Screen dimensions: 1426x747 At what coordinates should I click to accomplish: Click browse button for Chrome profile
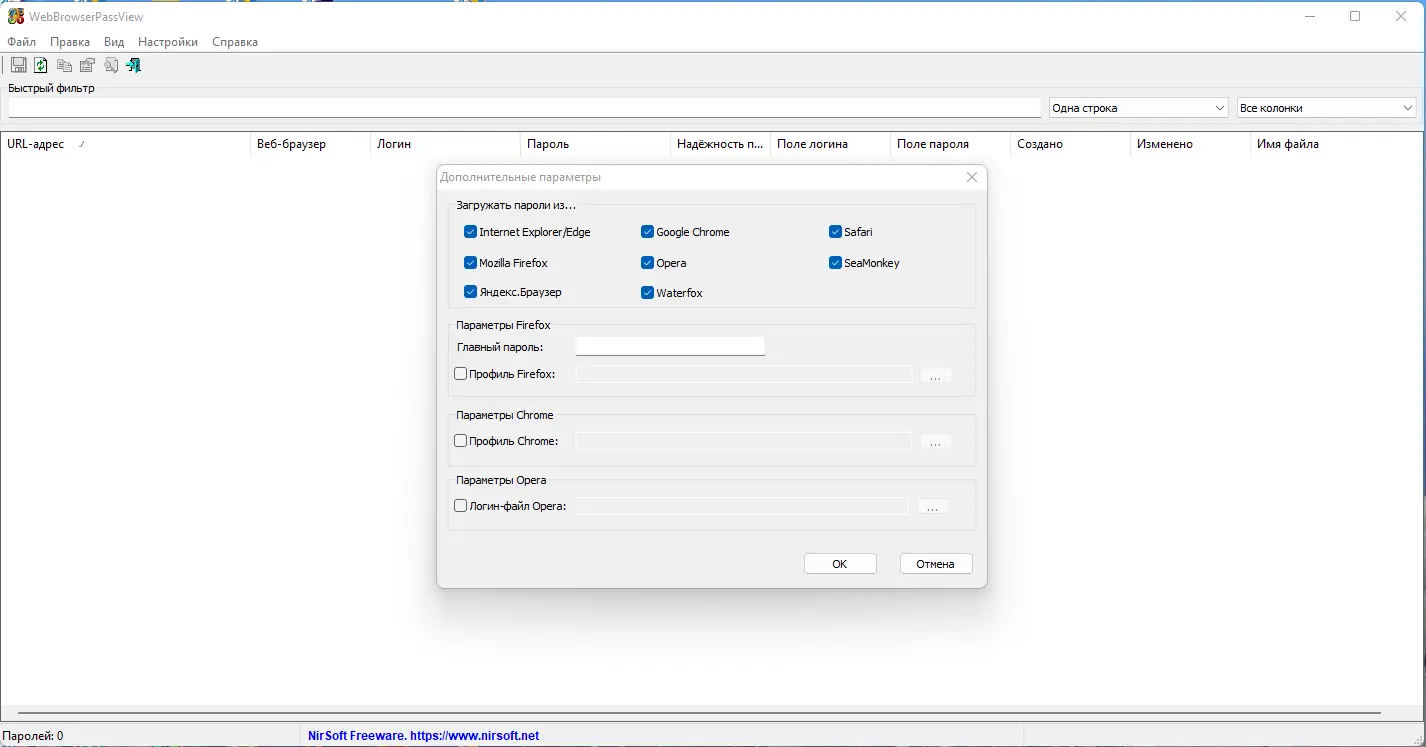[935, 442]
